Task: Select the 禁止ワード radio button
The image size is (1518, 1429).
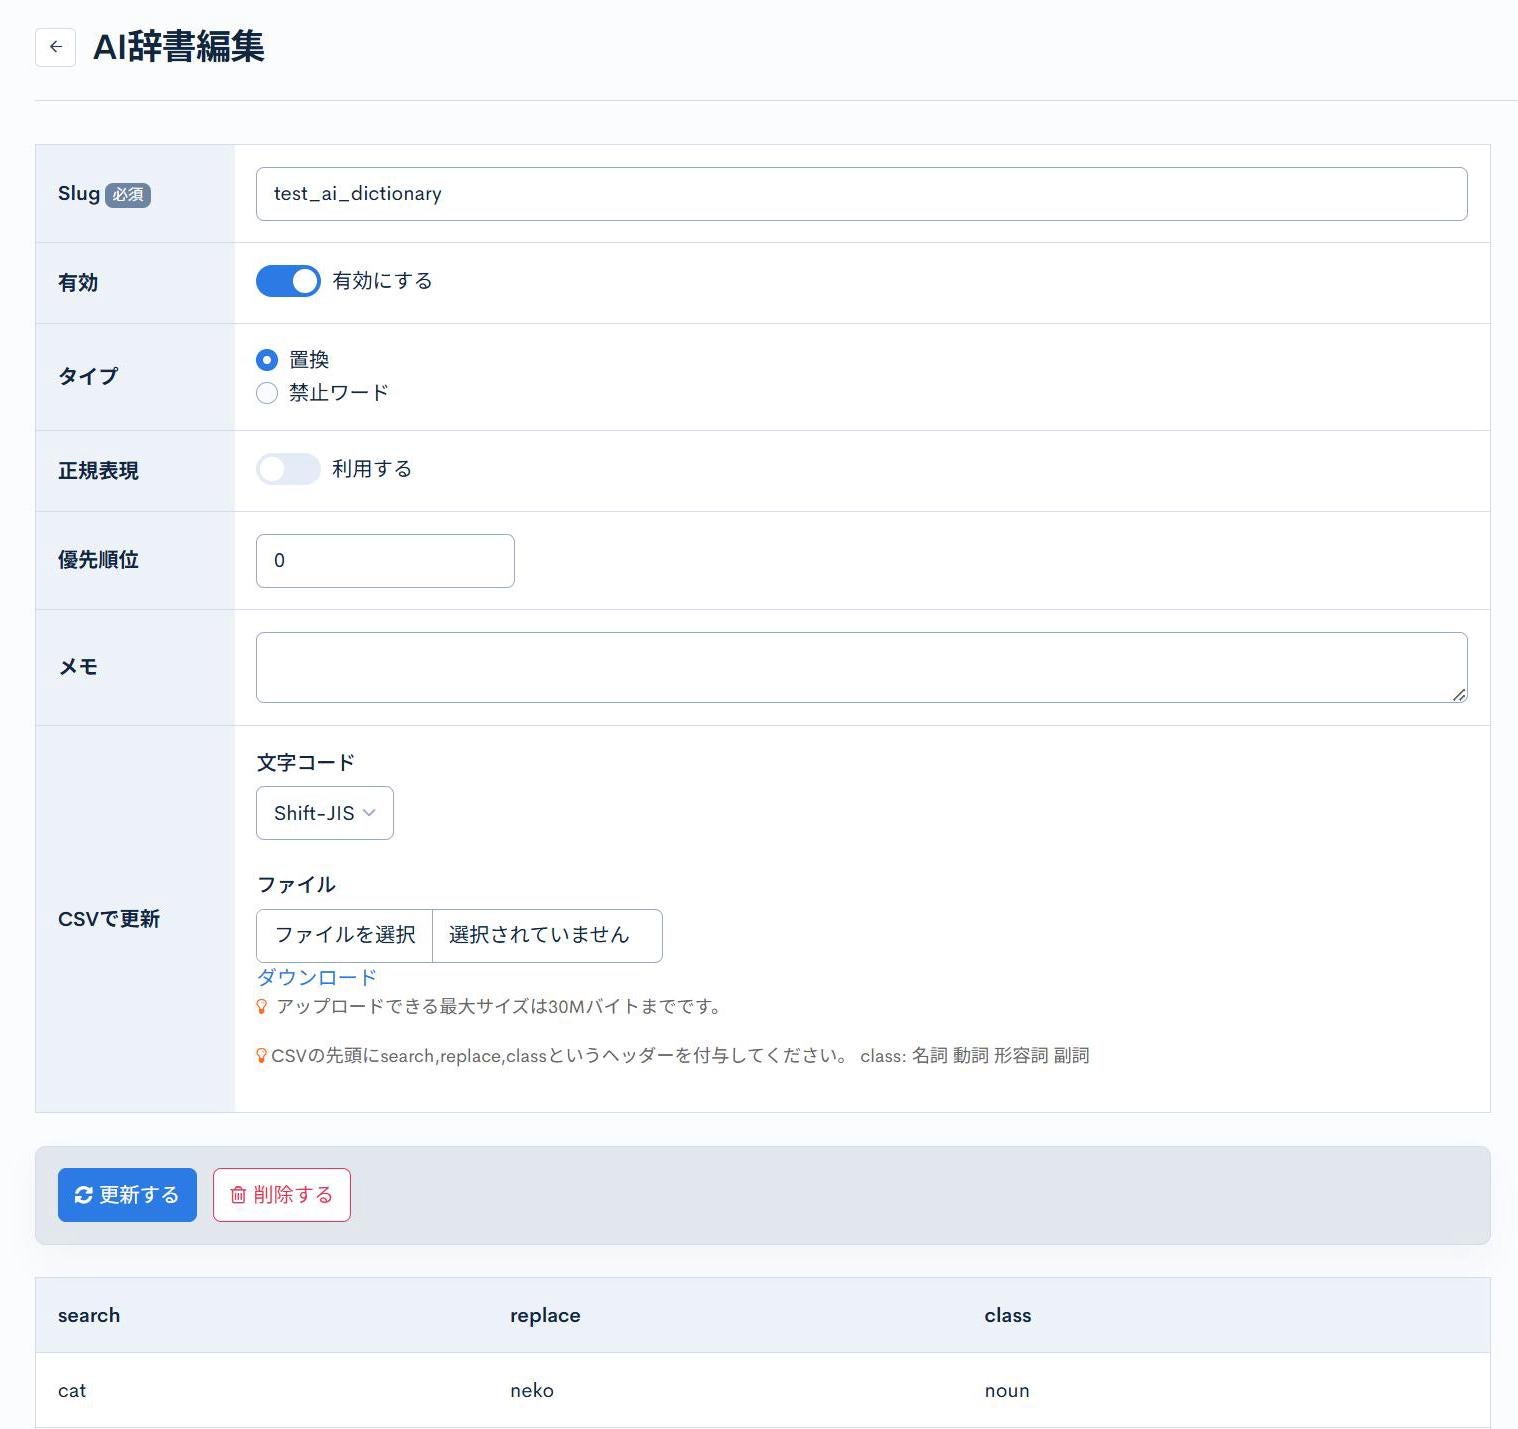Action: coord(266,393)
